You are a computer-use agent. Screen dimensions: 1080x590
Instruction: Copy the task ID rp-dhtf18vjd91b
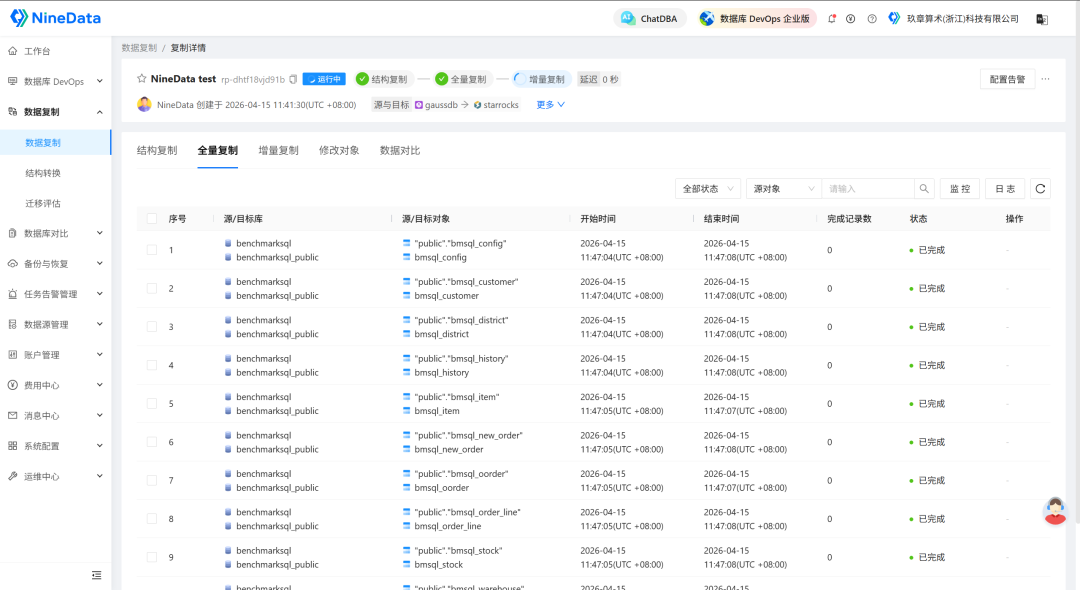(x=293, y=79)
